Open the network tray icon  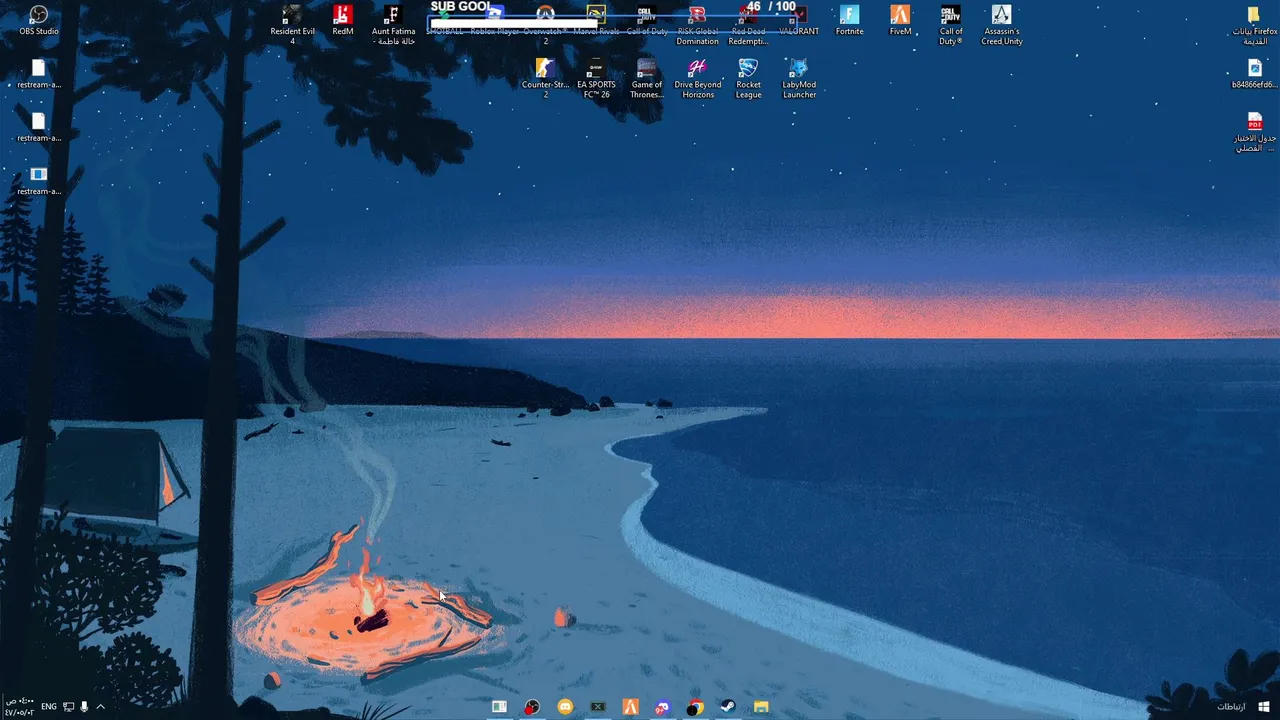coord(68,707)
